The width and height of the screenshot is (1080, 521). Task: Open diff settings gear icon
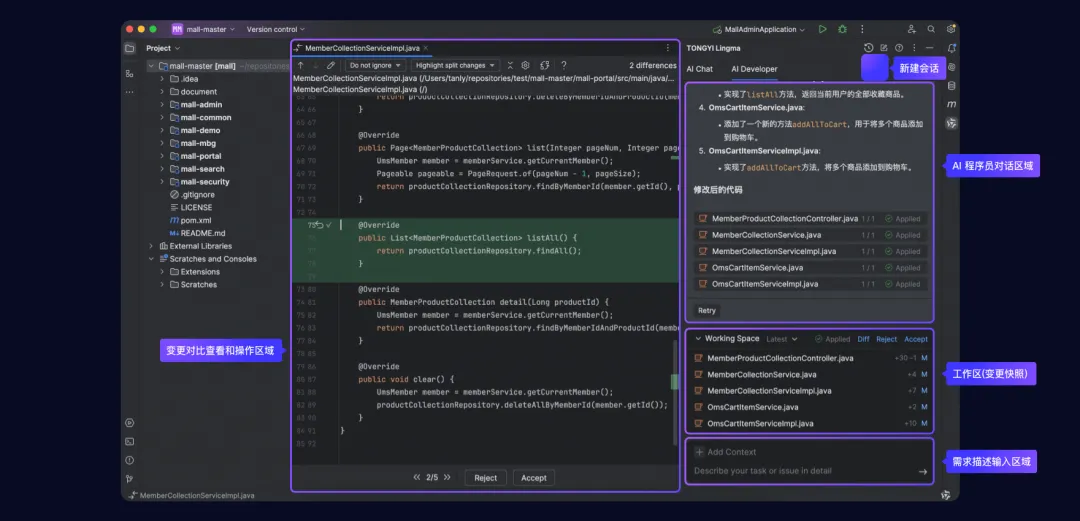[525, 65]
